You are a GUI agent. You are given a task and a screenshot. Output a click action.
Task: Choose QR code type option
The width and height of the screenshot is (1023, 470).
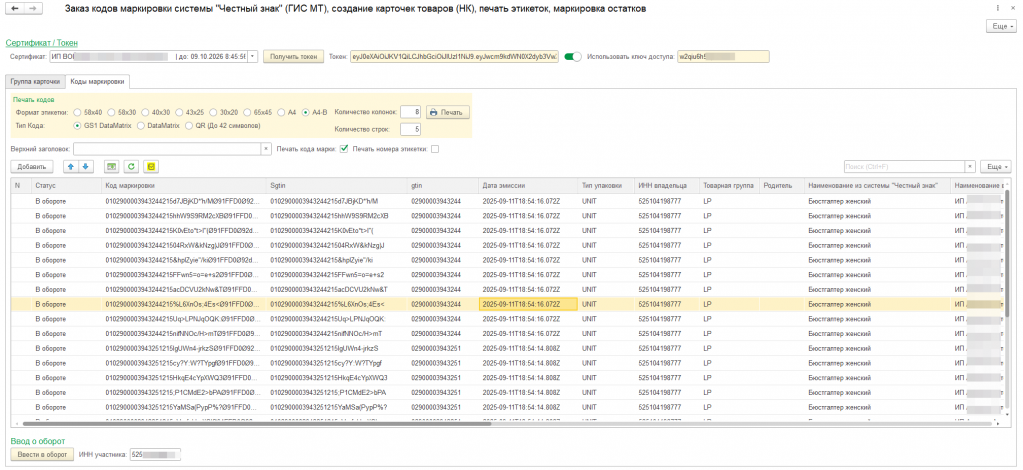(x=191, y=126)
